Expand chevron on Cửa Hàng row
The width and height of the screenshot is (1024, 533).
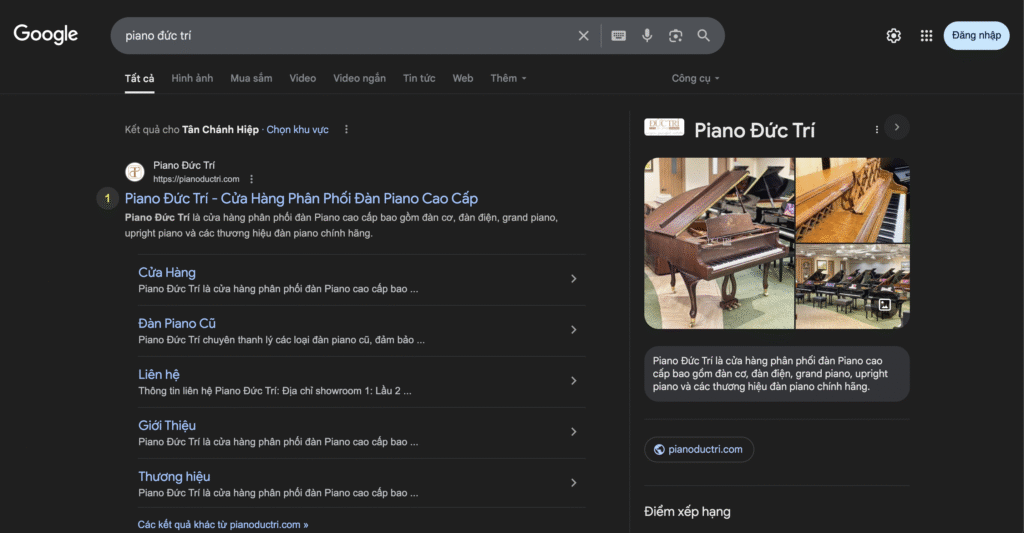(x=573, y=279)
